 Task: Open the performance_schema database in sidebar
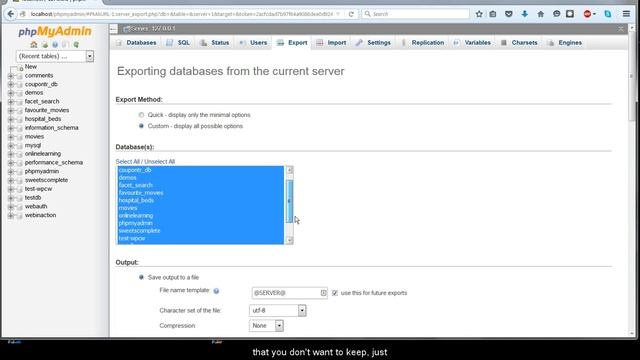coord(53,162)
